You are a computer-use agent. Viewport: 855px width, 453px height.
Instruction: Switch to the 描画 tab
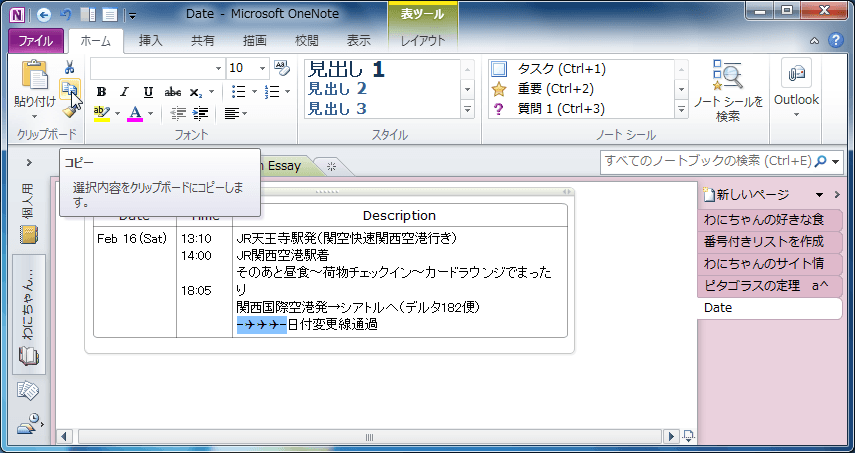(x=255, y=41)
